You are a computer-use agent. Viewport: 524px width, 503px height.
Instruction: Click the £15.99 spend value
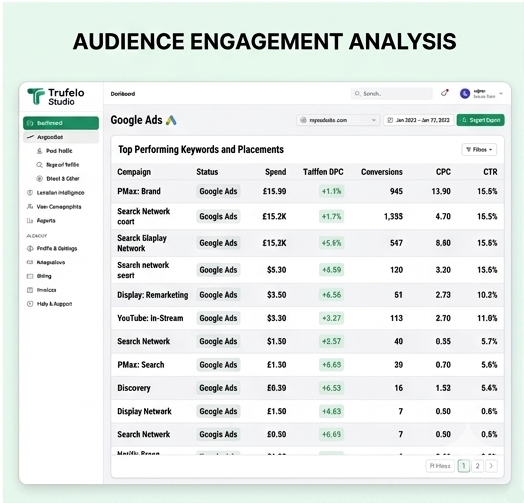[x=274, y=191]
